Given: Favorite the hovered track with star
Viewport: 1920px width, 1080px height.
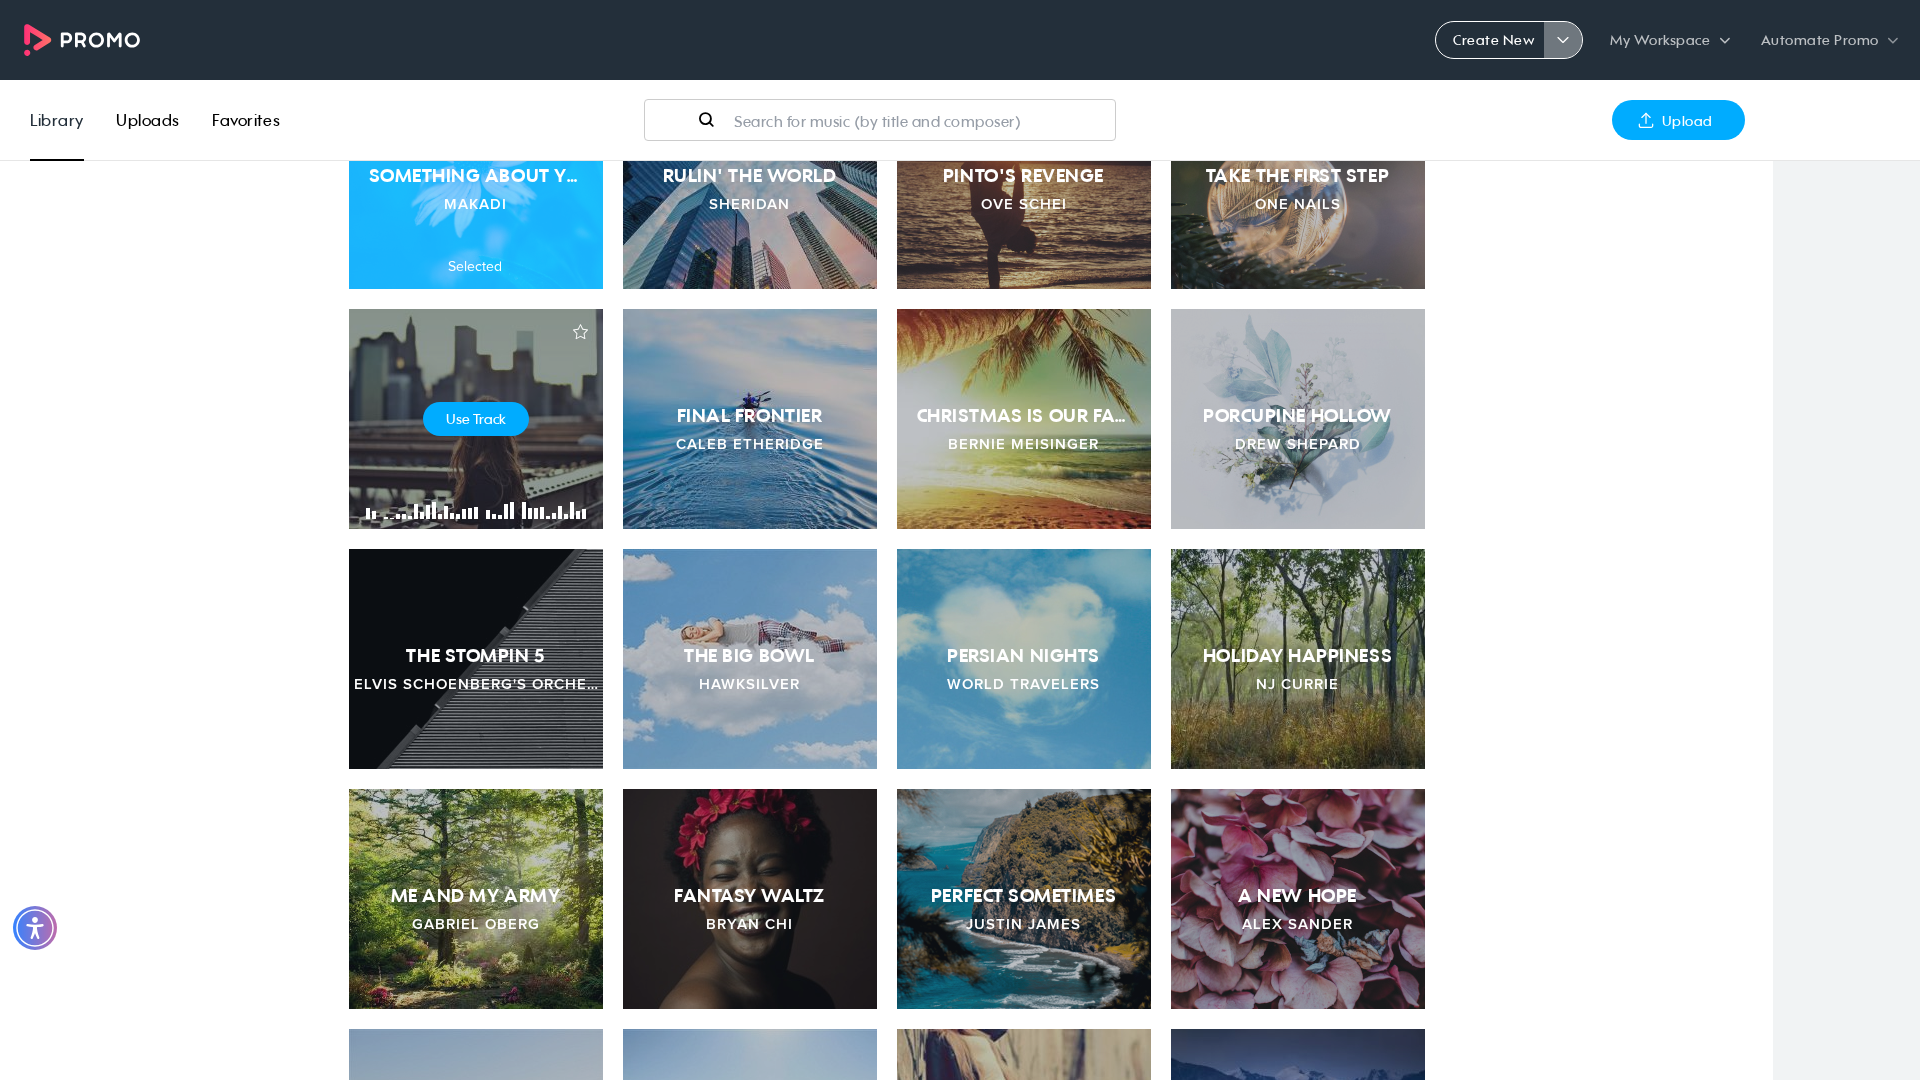Looking at the screenshot, I should (x=580, y=332).
